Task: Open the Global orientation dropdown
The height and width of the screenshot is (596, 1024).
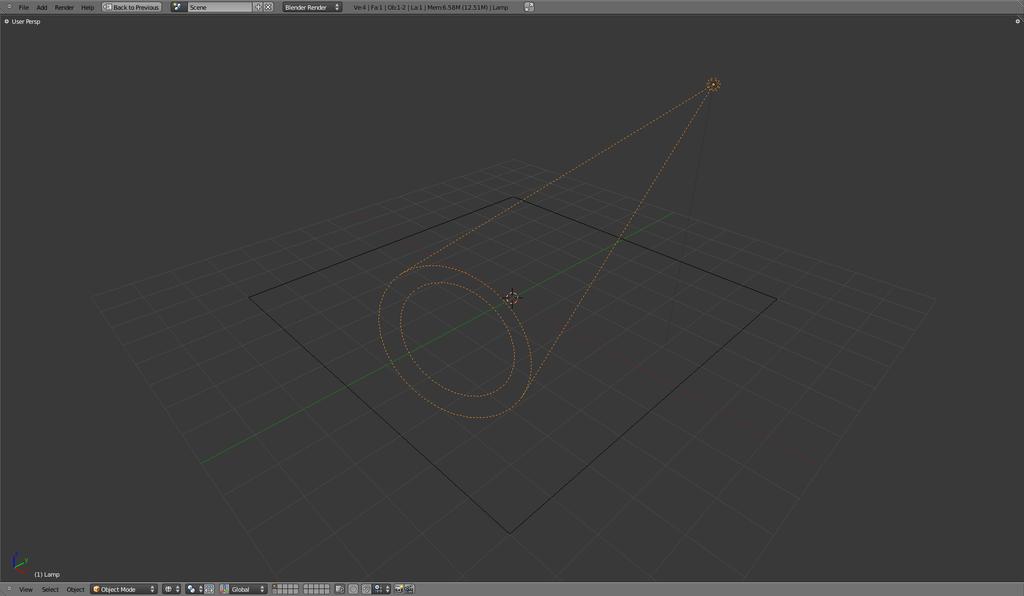Action: coord(248,589)
